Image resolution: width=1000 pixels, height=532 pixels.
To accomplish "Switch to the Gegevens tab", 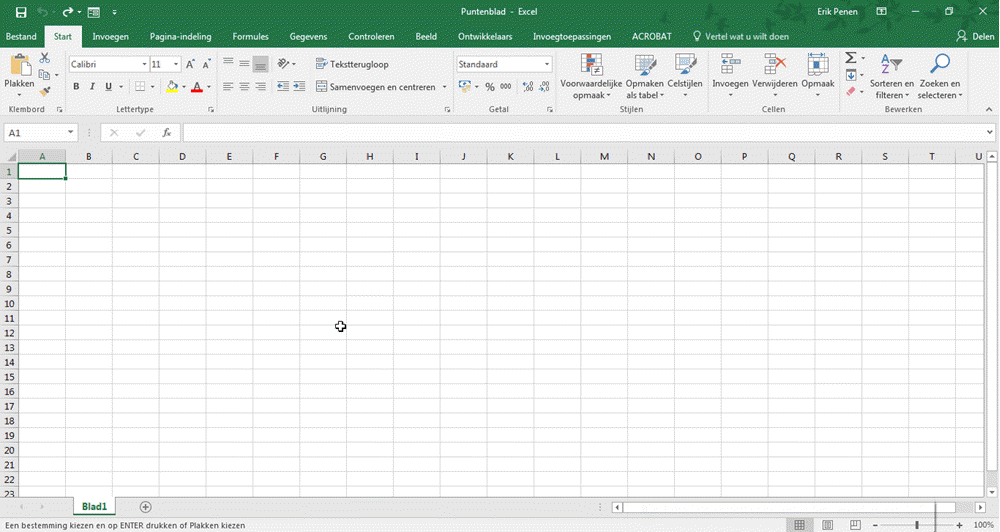I will [308, 36].
